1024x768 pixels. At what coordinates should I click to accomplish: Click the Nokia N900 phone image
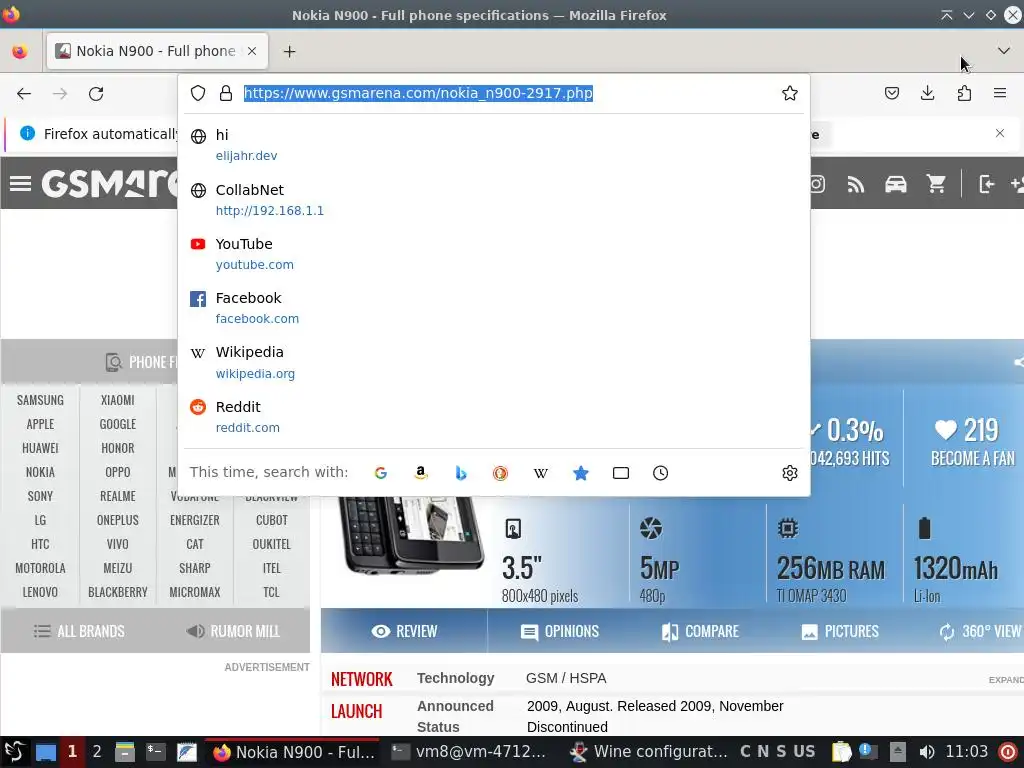tap(411, 534)
